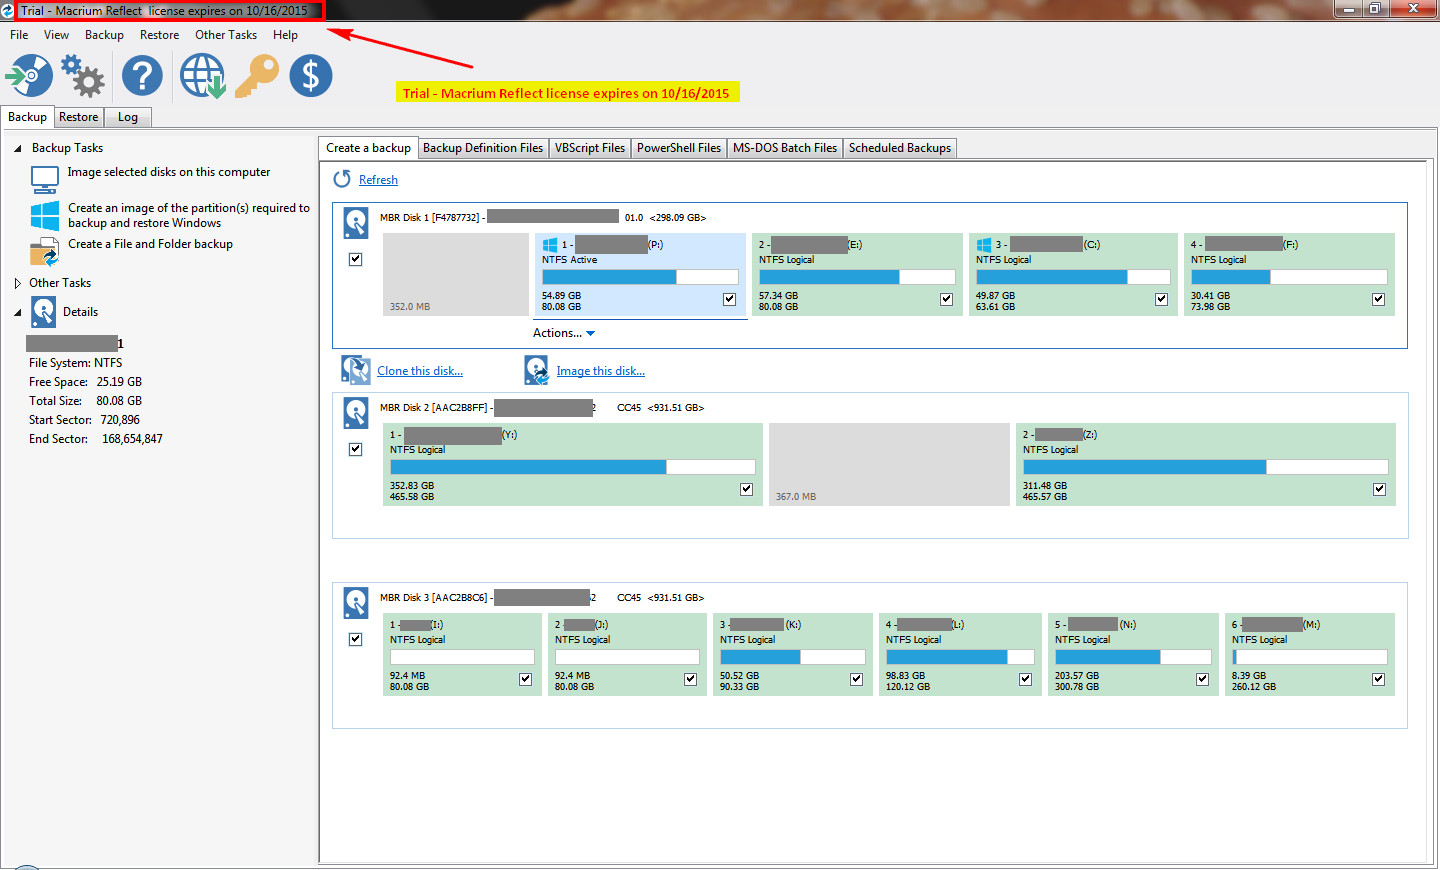Open settings via the gears toolbar icon
The width and height of the screenshot is (1440, 870).
pos(83,76)
